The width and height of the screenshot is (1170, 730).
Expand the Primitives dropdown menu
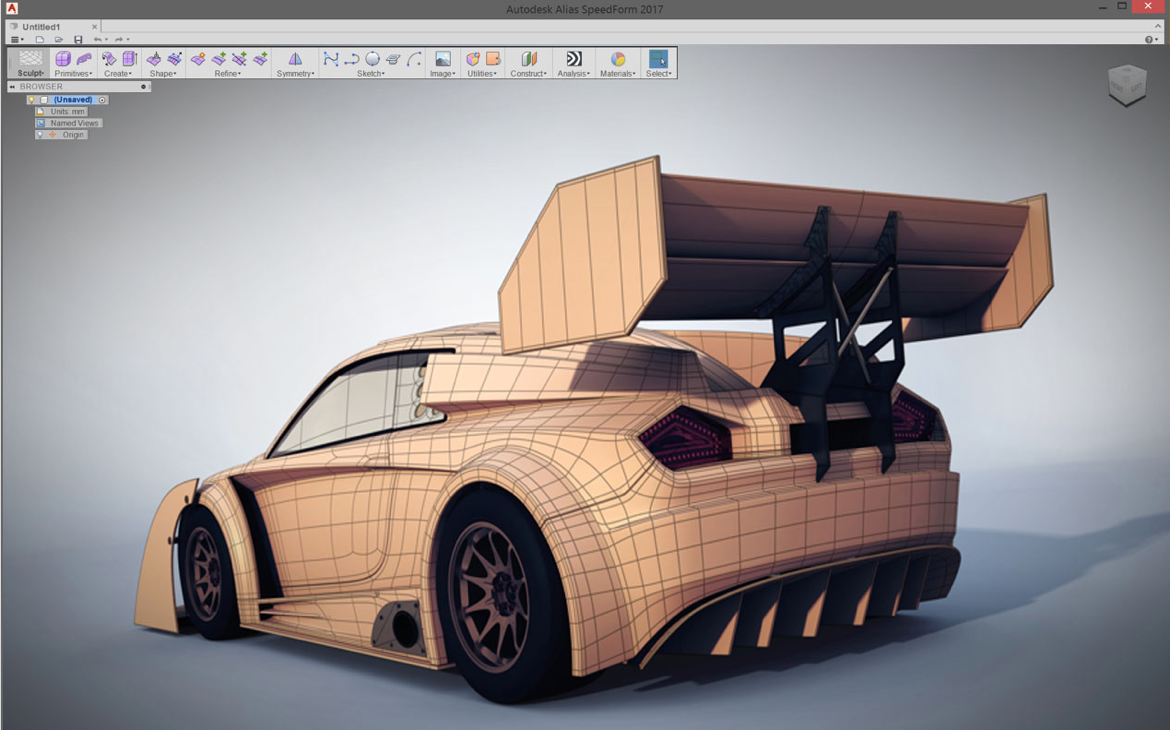click(x=73, y=74)
